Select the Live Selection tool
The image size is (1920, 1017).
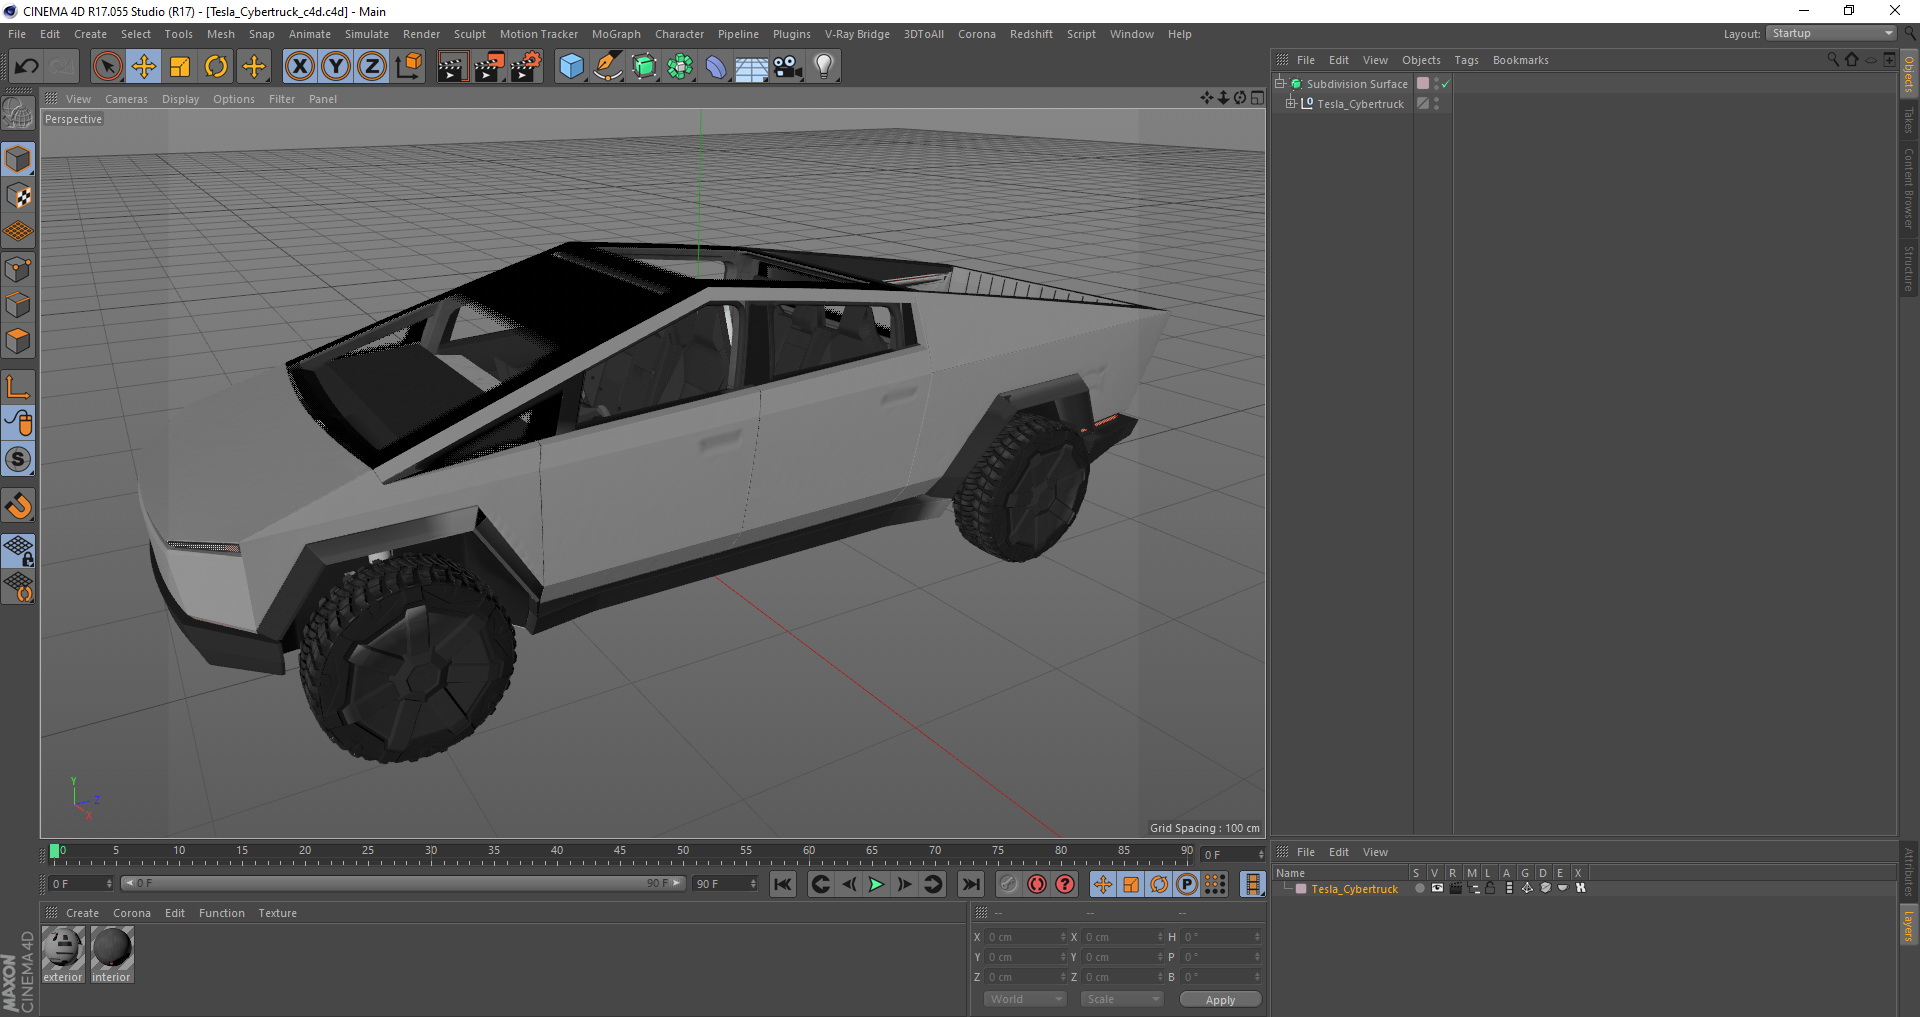pos(107,67)
